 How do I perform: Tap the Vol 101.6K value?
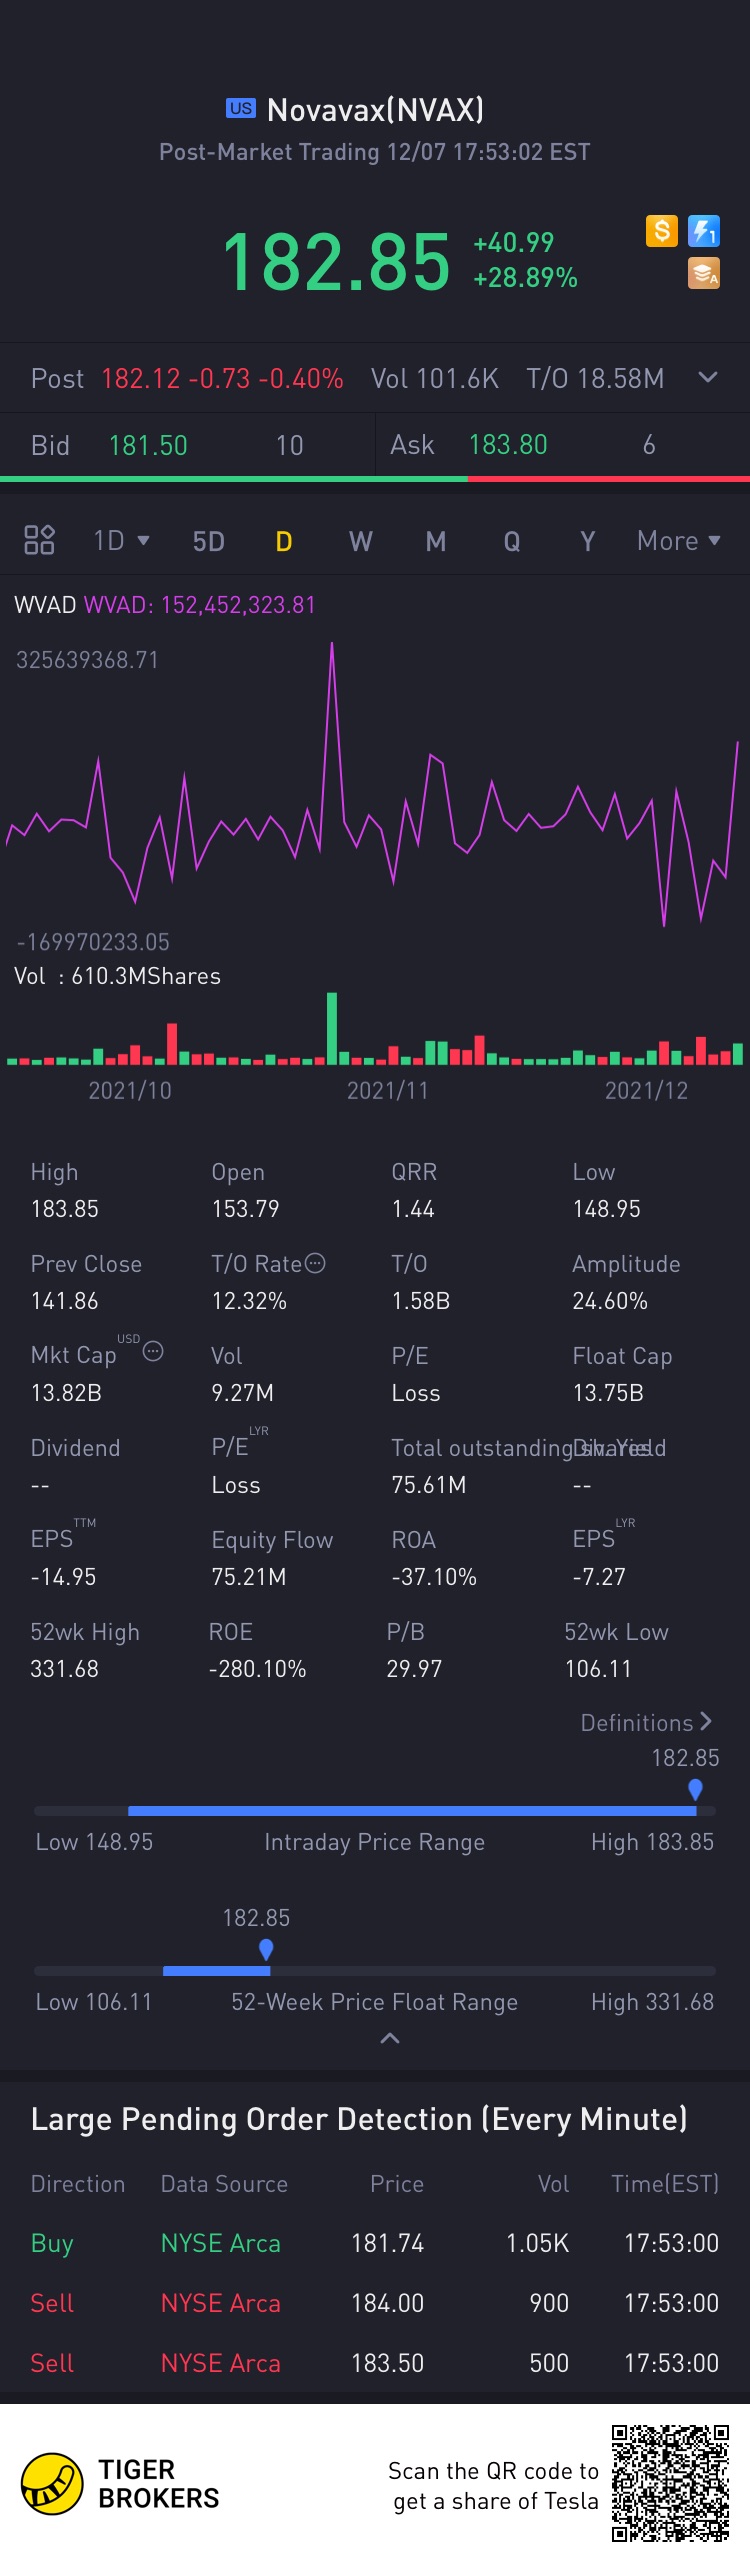[x=435, y=378]
